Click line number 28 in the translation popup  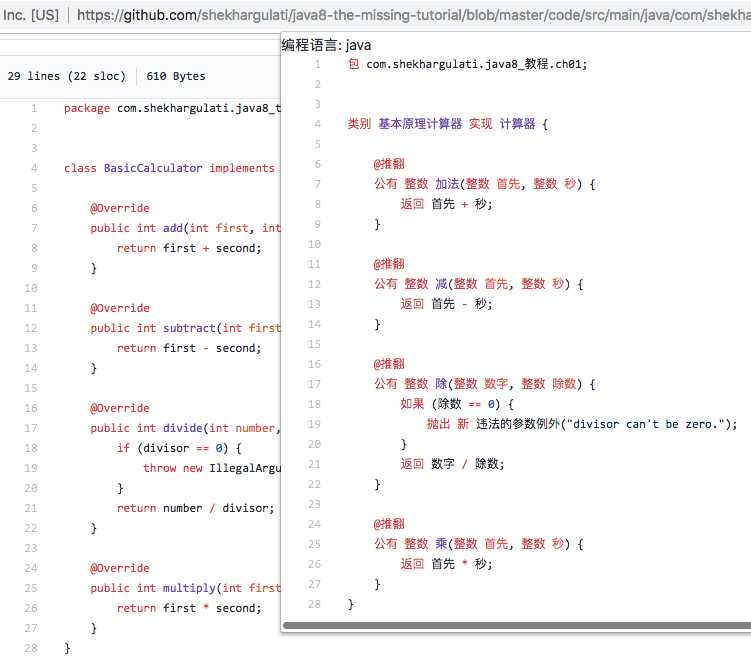coord(314,604)
